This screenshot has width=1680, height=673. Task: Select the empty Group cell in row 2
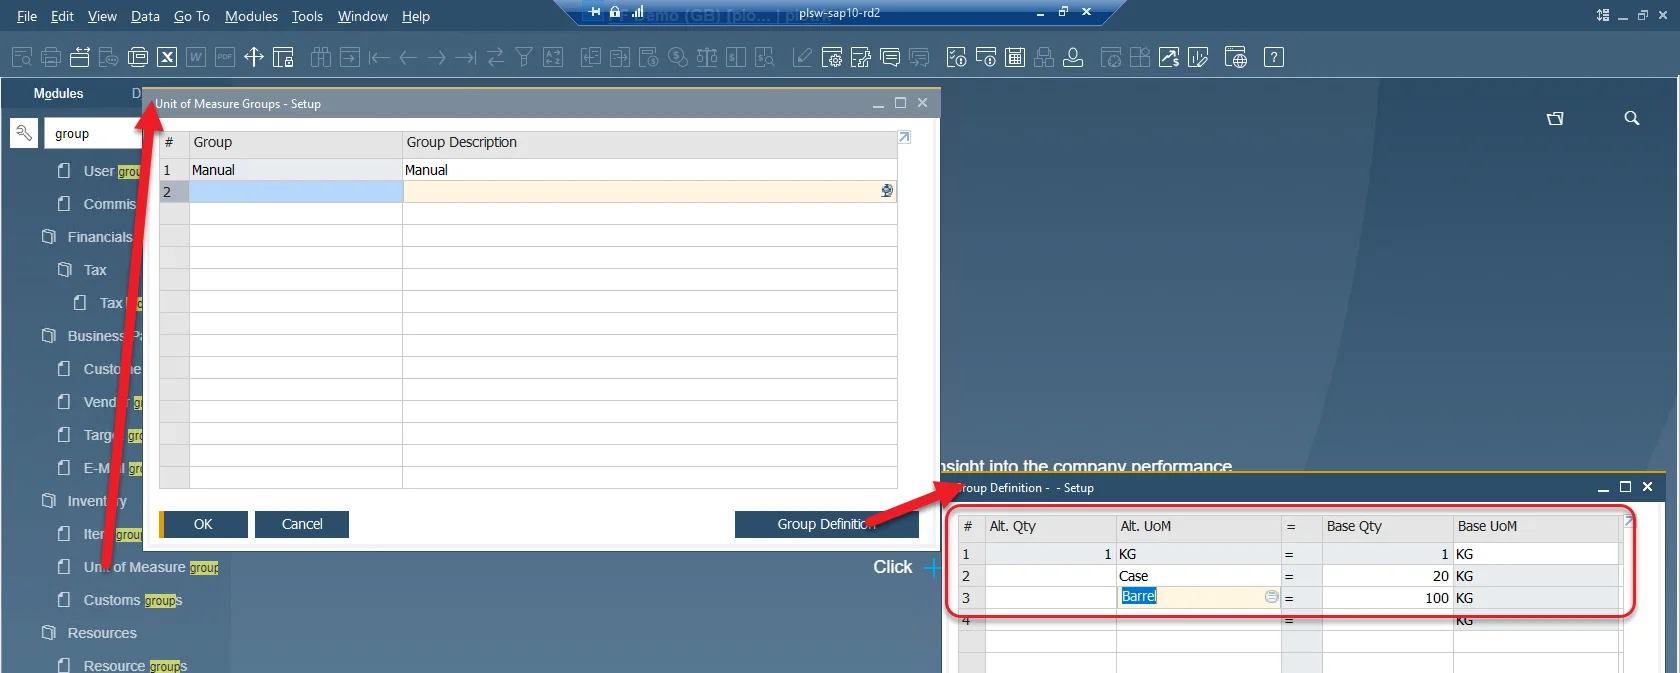click(x=296, y=192)
